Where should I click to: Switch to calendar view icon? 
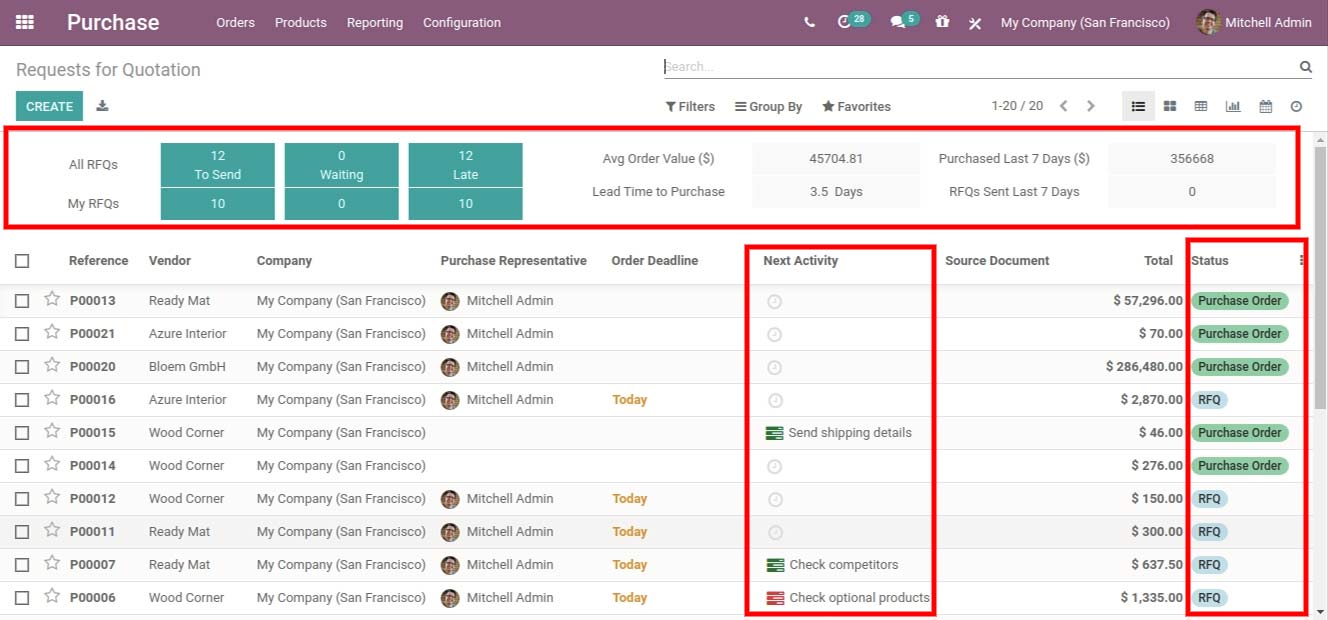[1265, 106]
